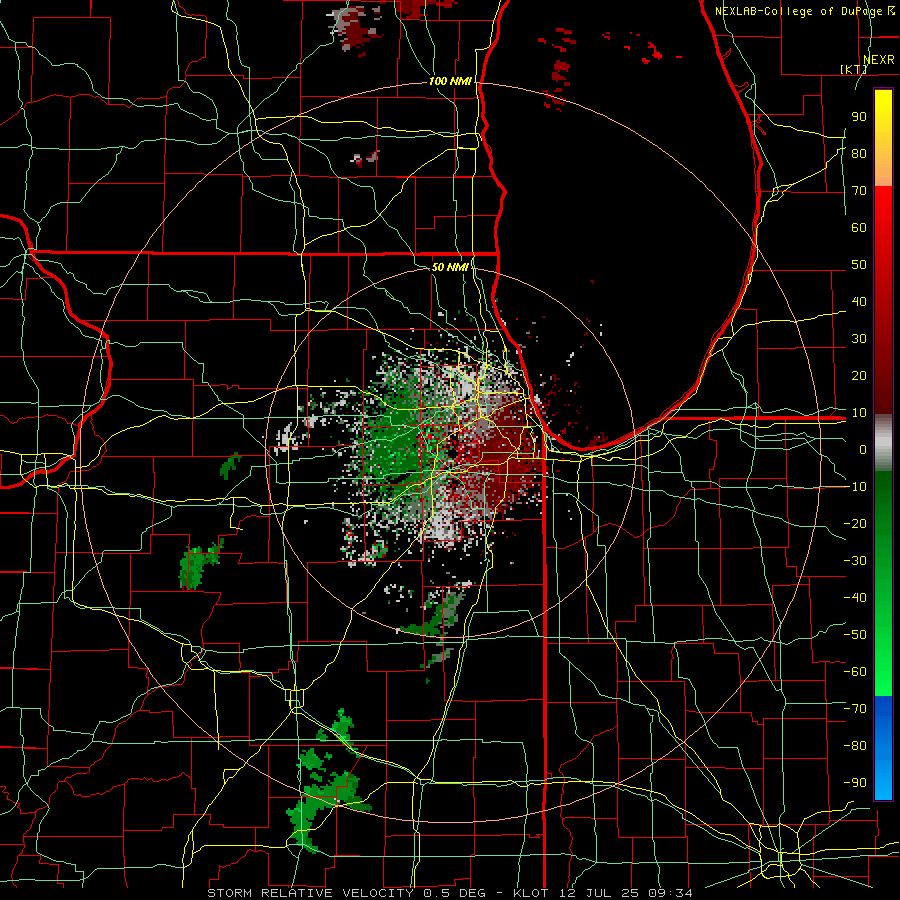Click the -50 scale value
The image size is (900, 900).
point(855,635)
